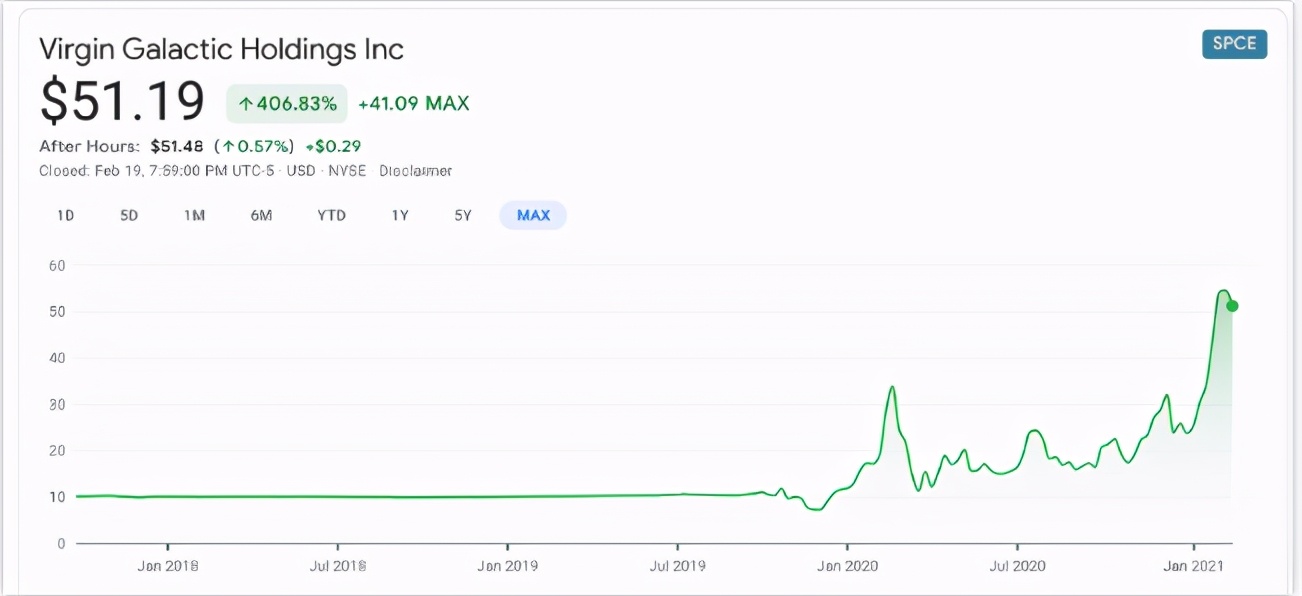Click the 20 y-axis label
Image resolution: width=1302 pixels, height=596 pixels.
click(57, 451)
